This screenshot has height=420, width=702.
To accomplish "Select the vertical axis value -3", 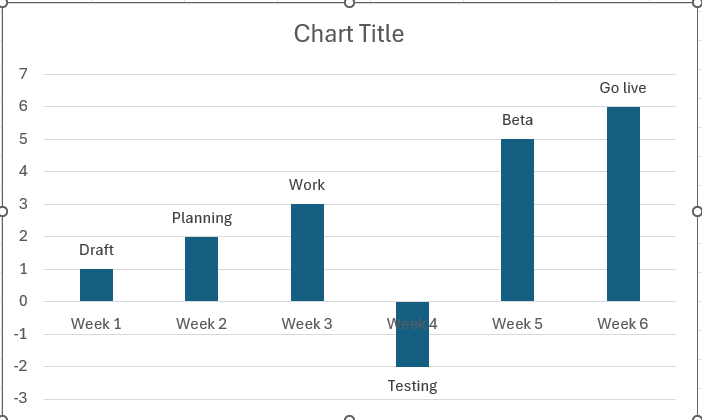I will pyautogui.click(x=20, y=399).
